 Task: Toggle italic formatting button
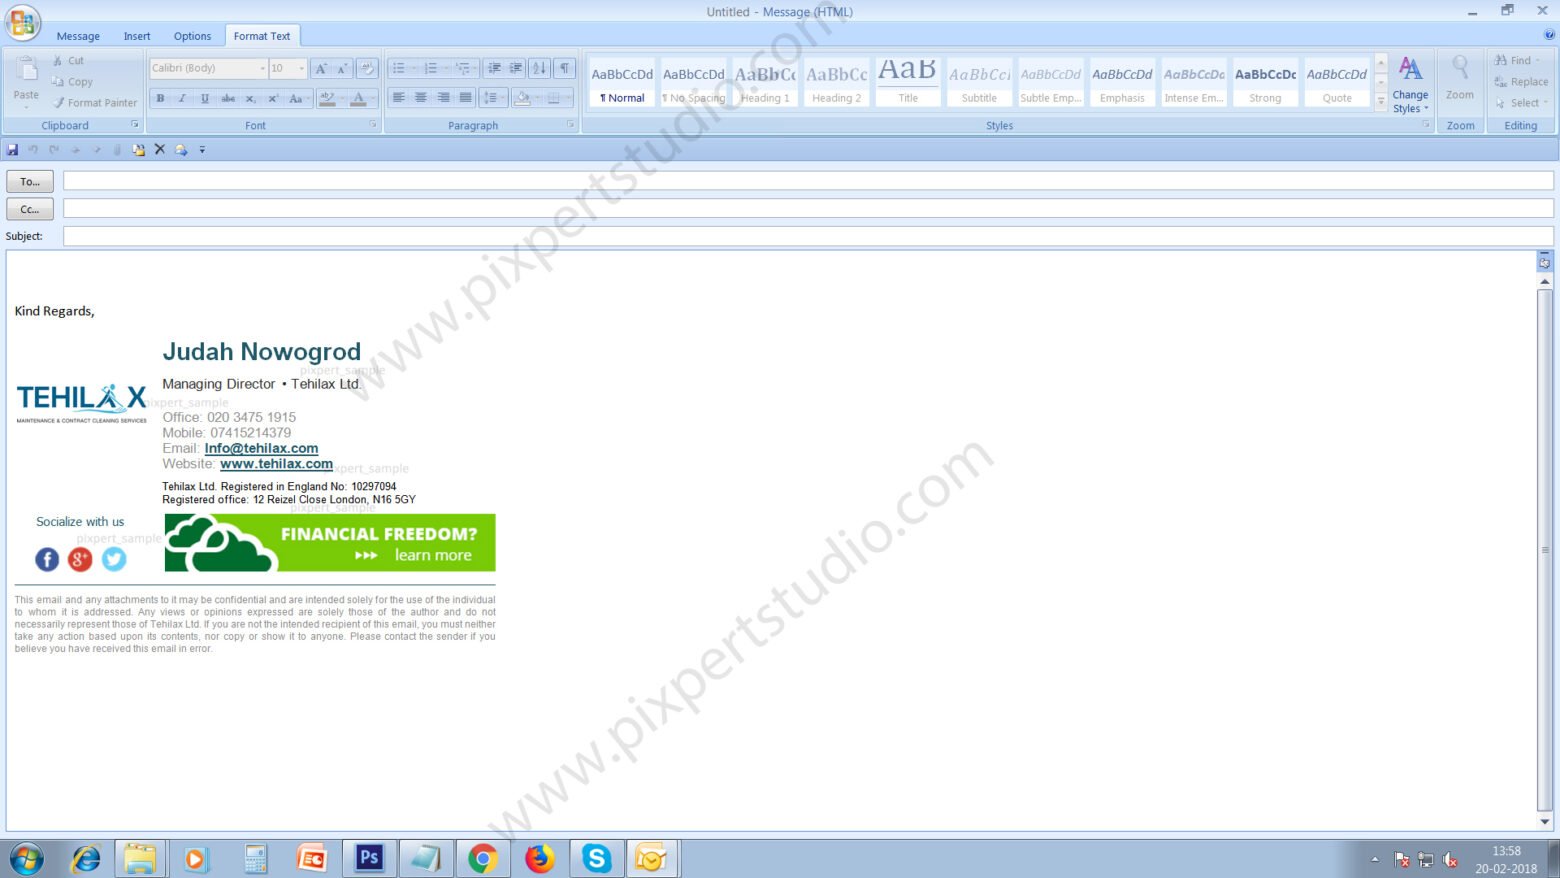tap(182, 98)
